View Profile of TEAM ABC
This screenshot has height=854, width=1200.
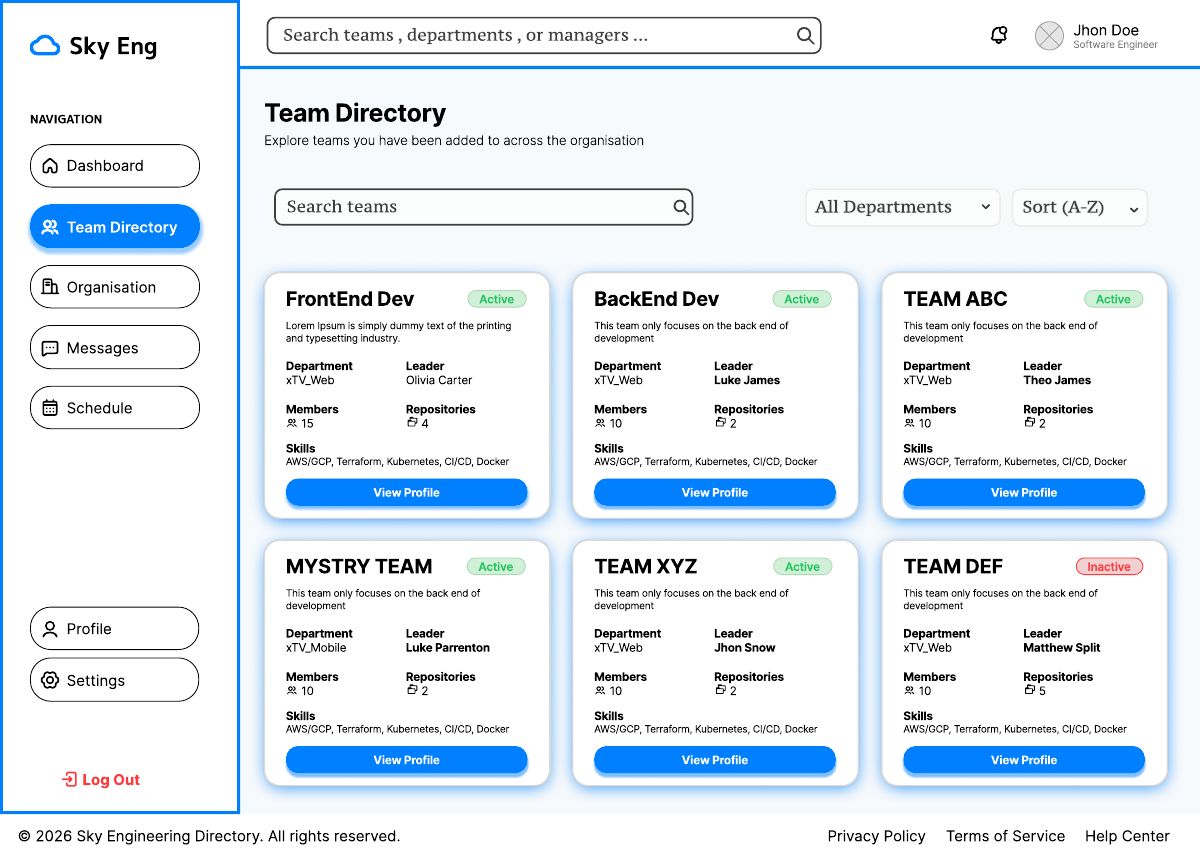pos(1024,492)
